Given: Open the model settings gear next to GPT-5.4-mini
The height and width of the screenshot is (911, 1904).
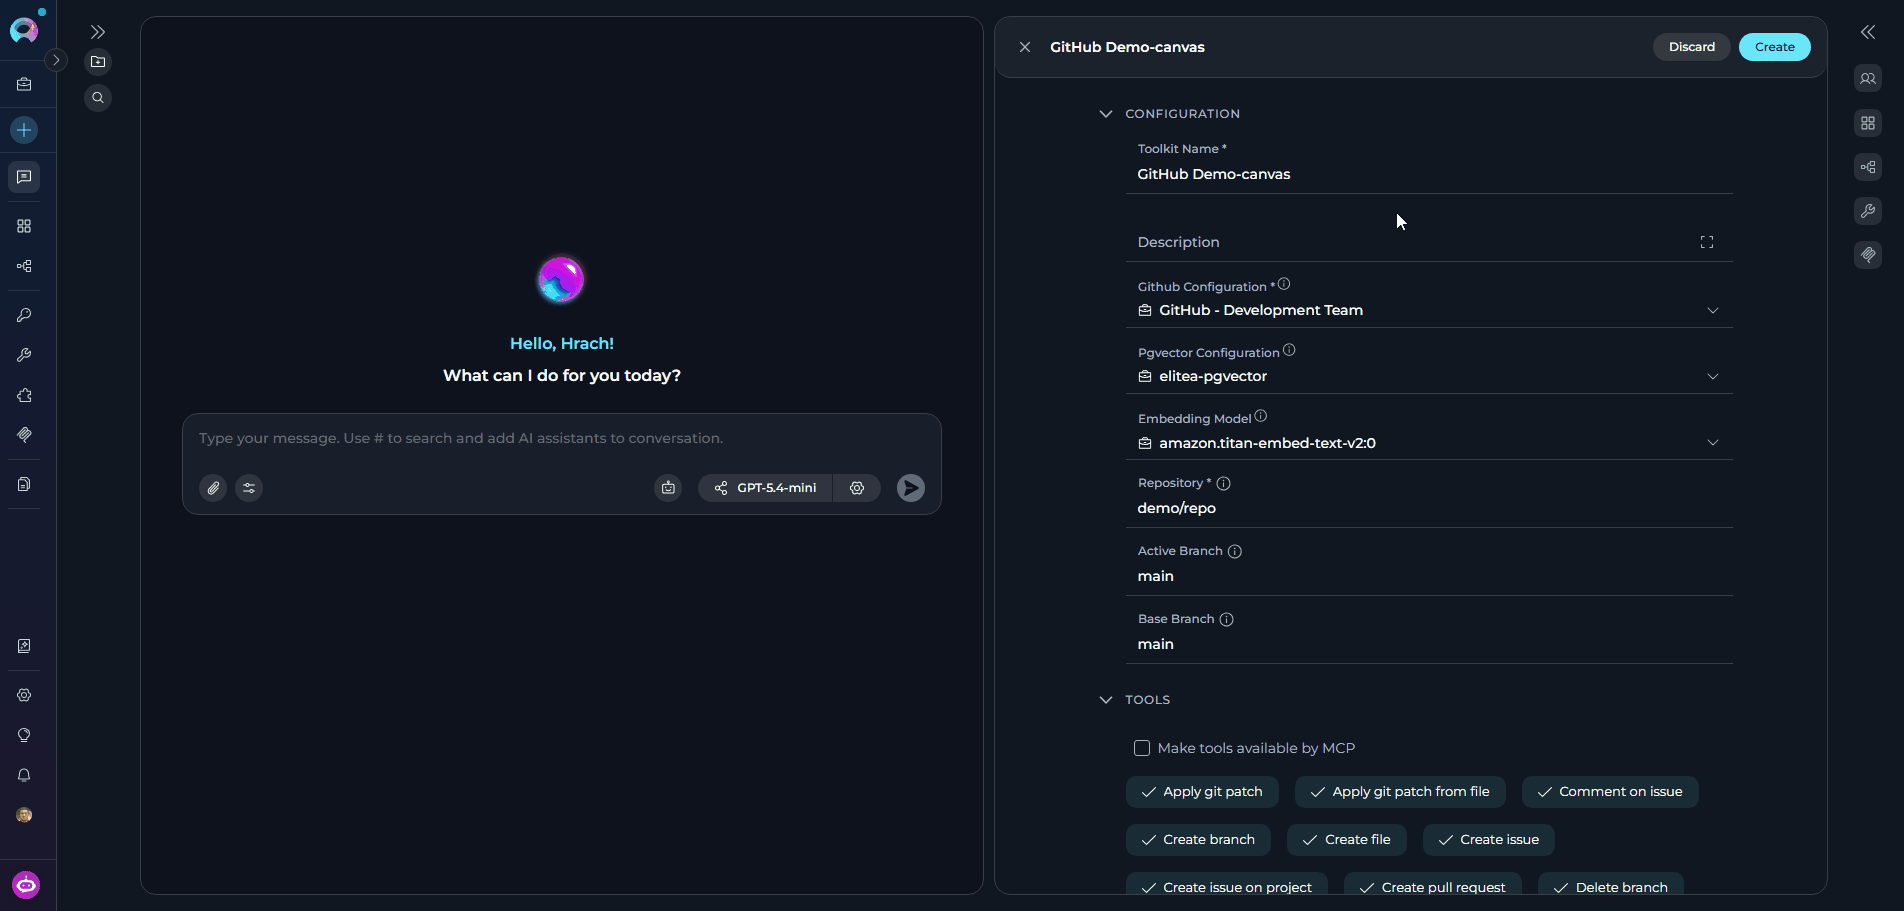Looking at the screenshot, I should pos(857,488).
